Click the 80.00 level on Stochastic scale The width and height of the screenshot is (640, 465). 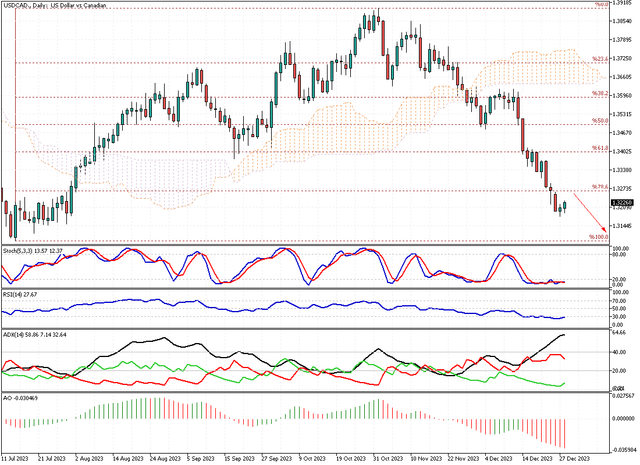click(x=620, y=254)
